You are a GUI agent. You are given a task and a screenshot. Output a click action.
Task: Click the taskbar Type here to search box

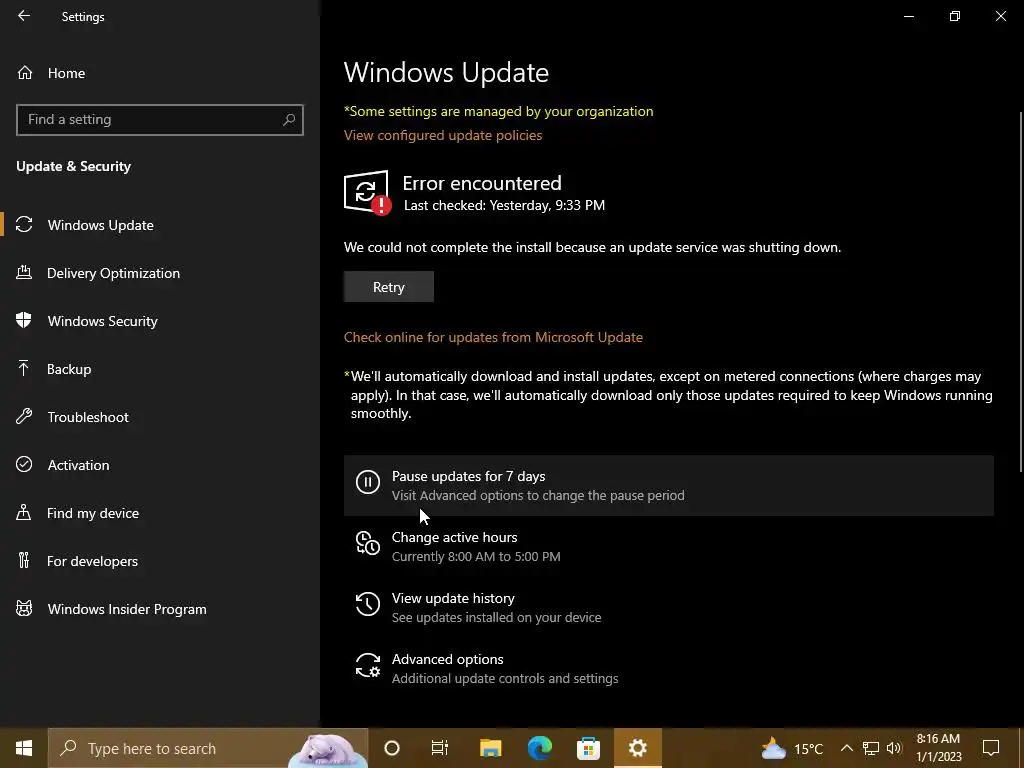click(208, 748)
